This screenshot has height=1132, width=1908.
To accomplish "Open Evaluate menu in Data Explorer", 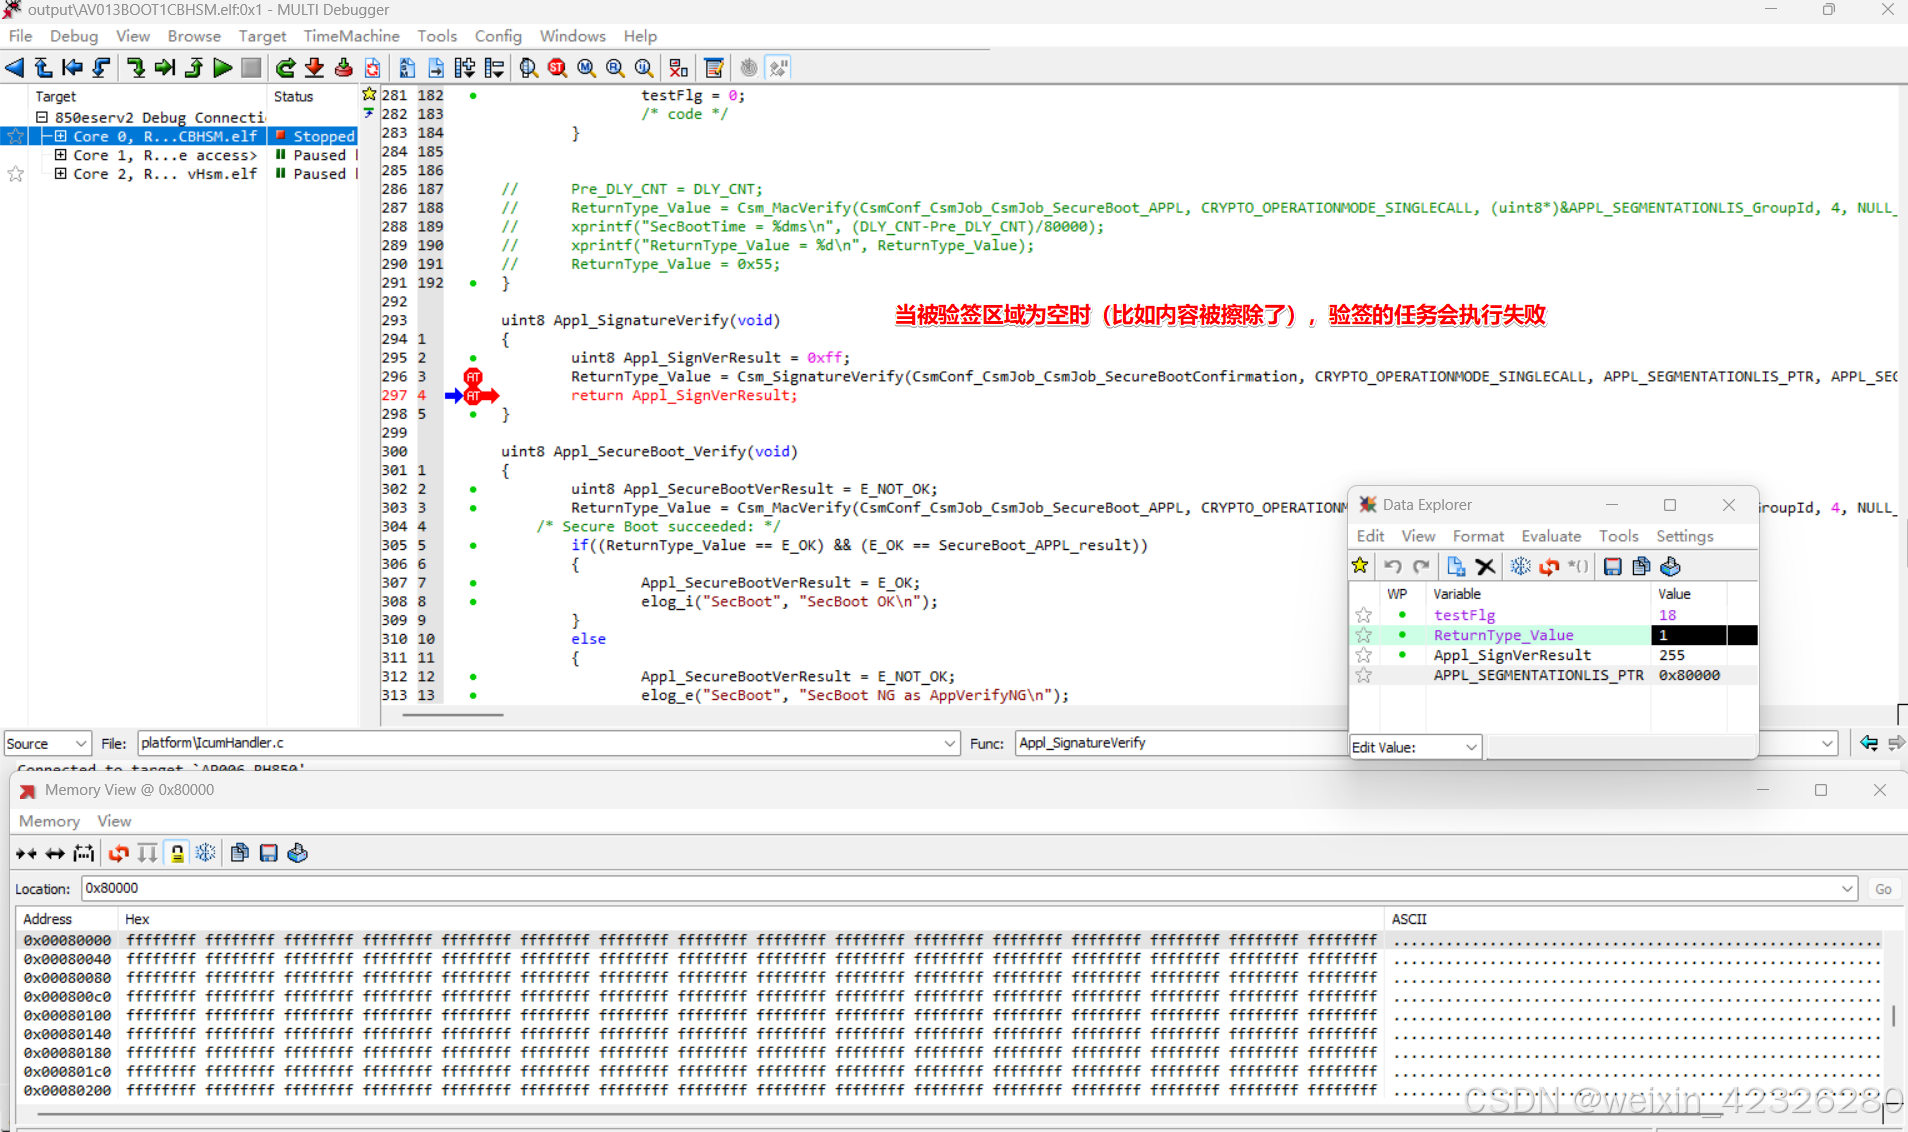I will tap(1551, 536).
